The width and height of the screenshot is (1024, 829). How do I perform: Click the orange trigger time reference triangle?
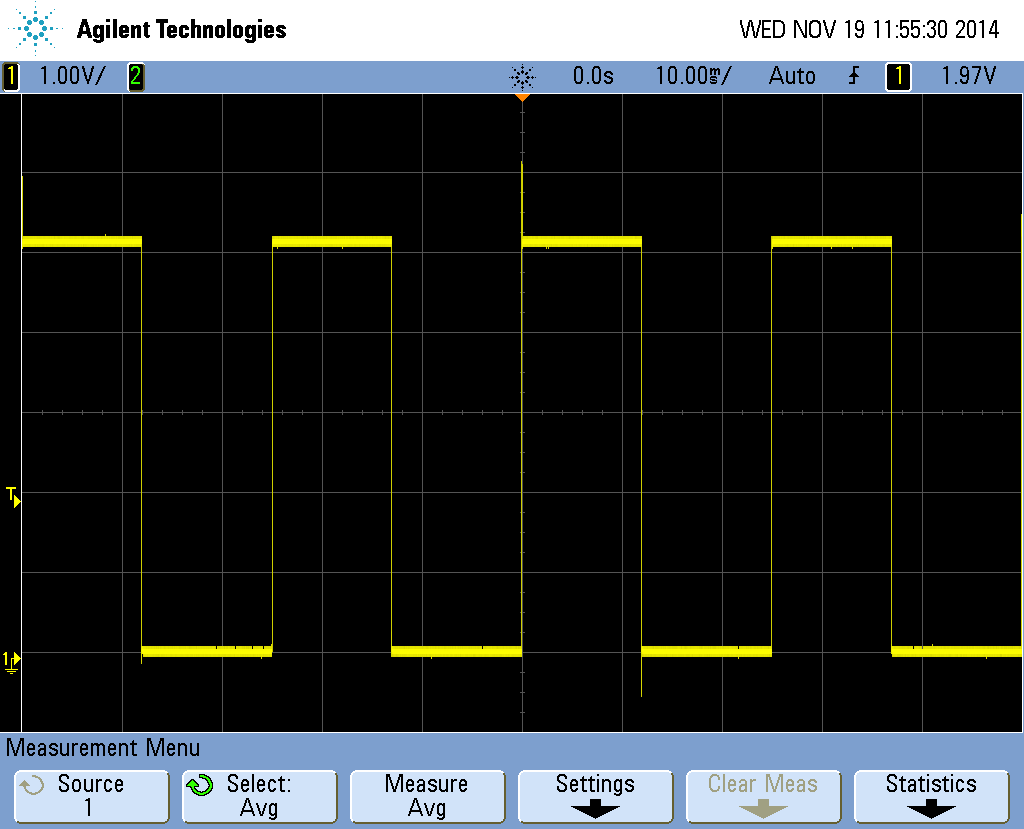(x=521, y=98)
